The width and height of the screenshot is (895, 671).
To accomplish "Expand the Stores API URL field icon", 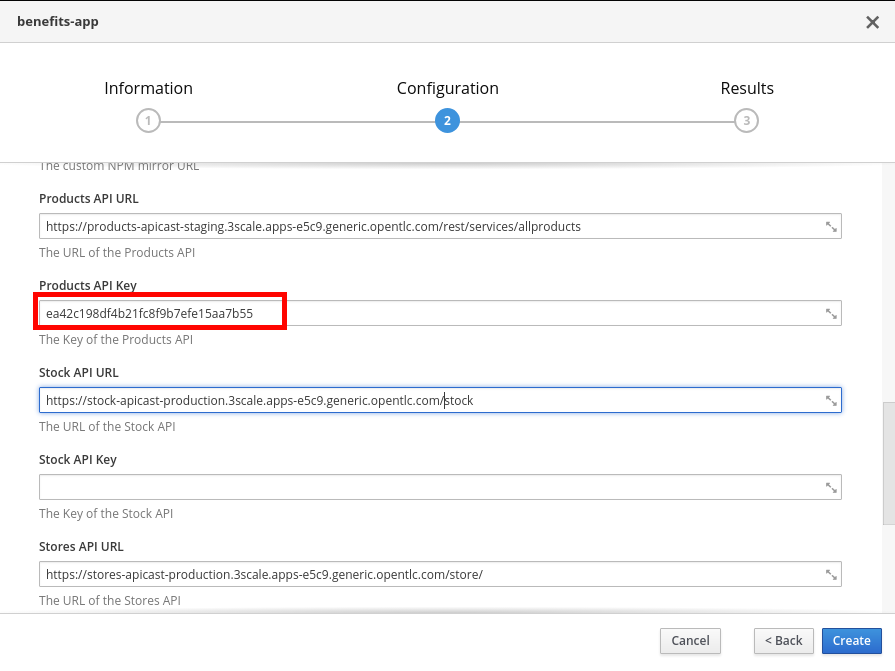I will click(x=830, y=575).
